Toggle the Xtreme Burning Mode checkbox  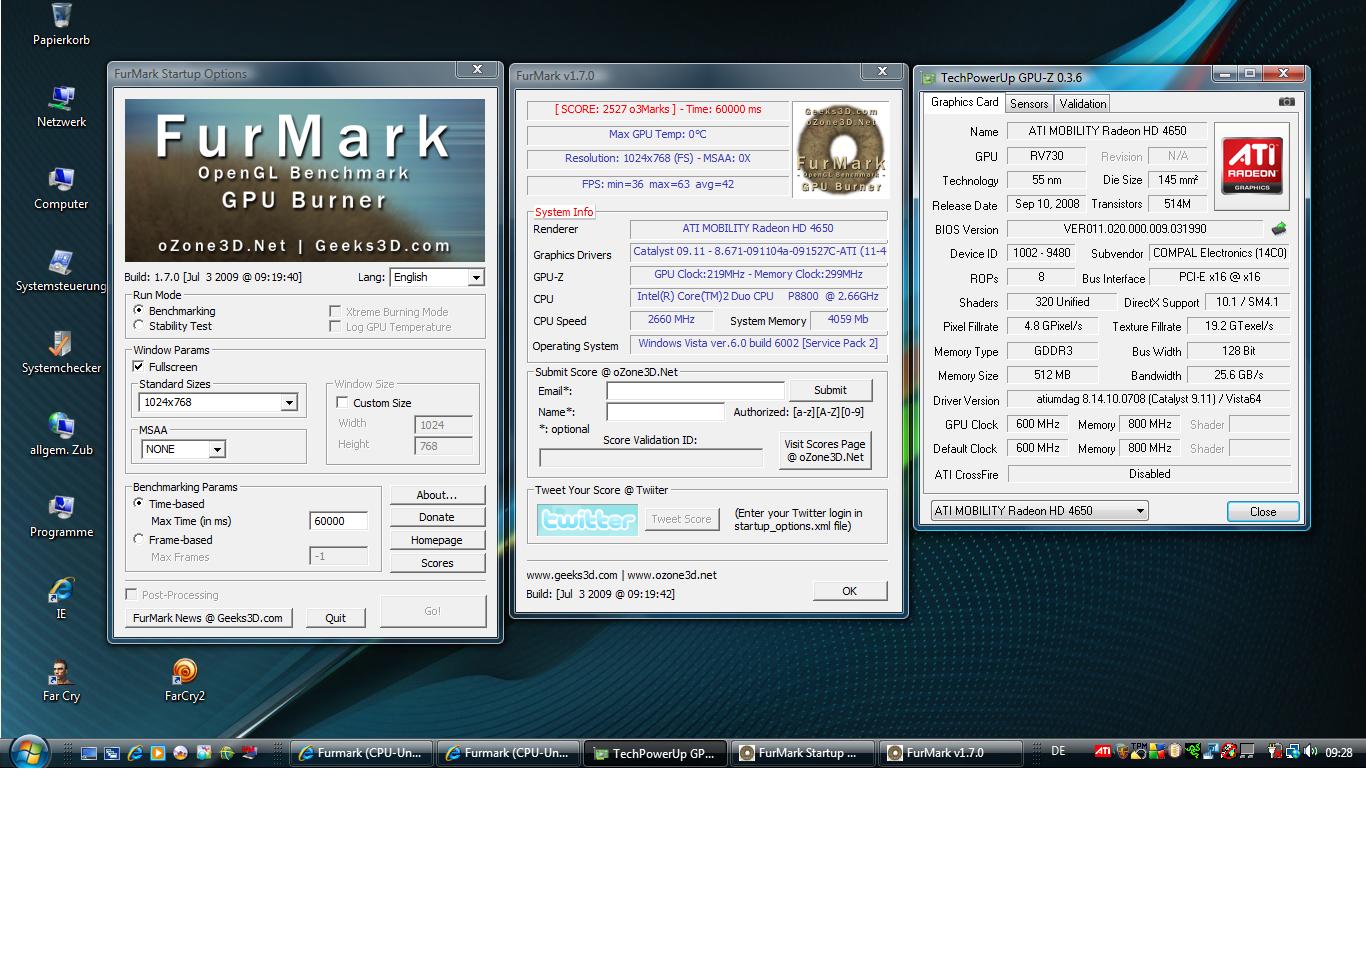tap(335, 312)
